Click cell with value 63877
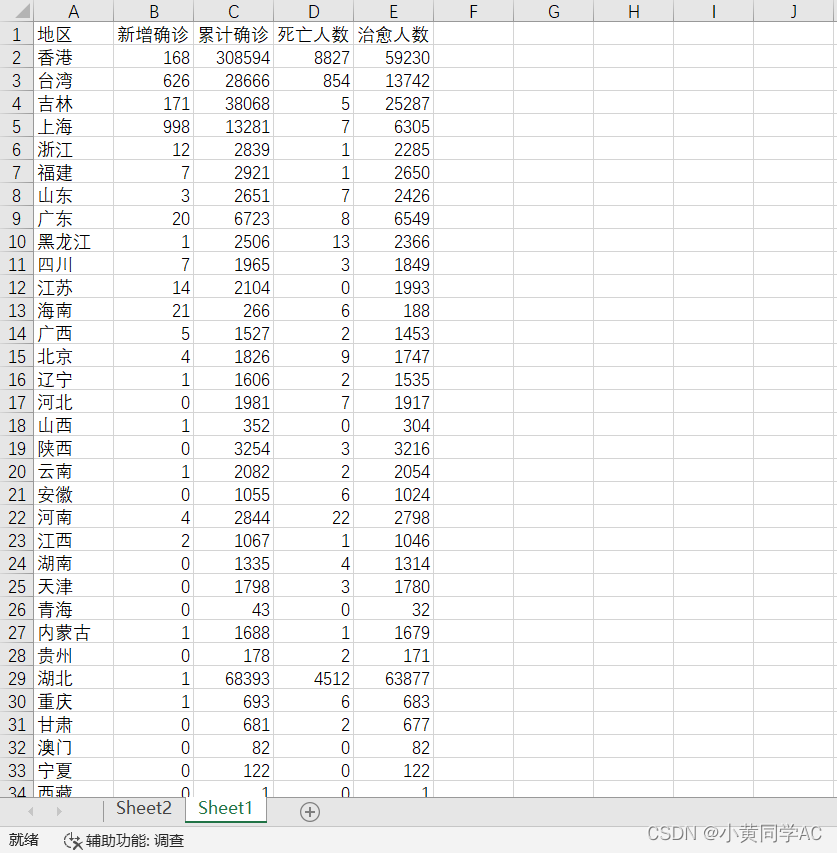Viewport: 837px width, 853px height. (x=393, y=678)
